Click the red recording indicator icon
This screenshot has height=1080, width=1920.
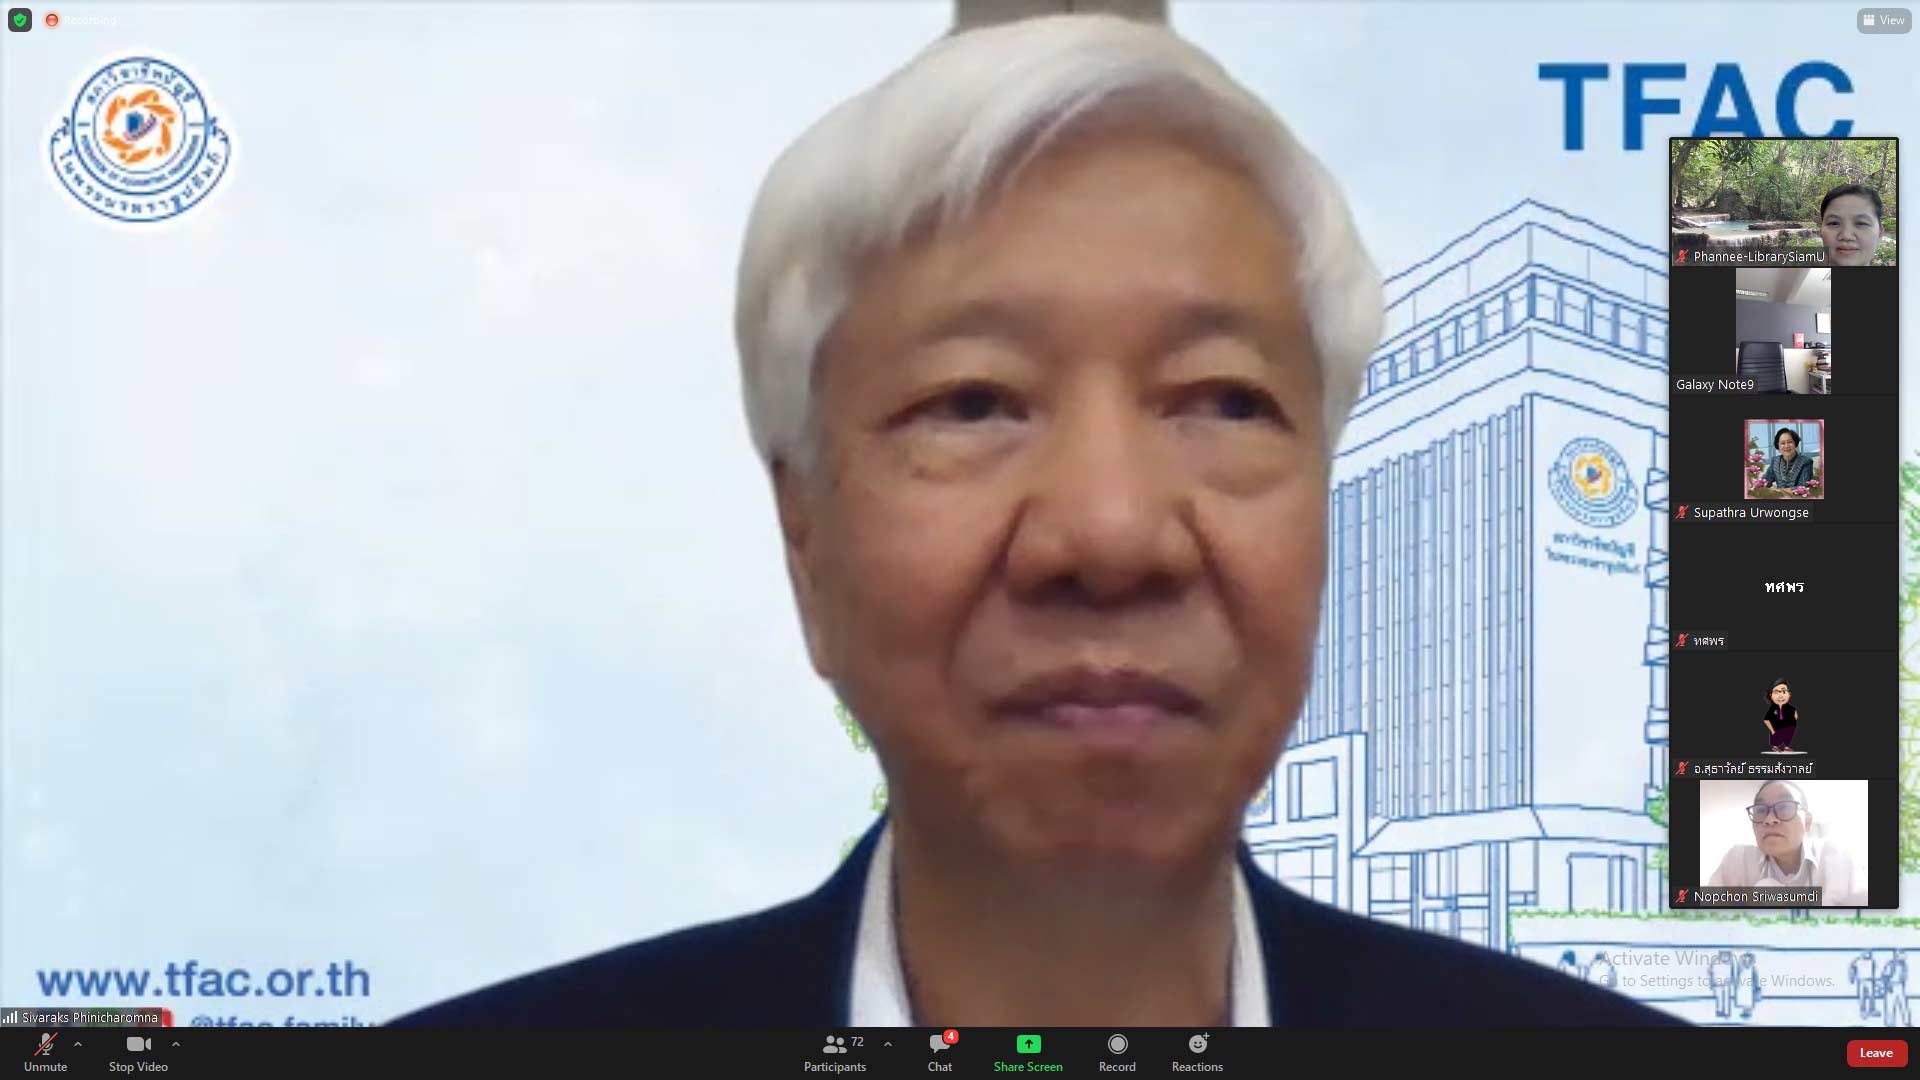pyautogui.click(x=52, y=20)
